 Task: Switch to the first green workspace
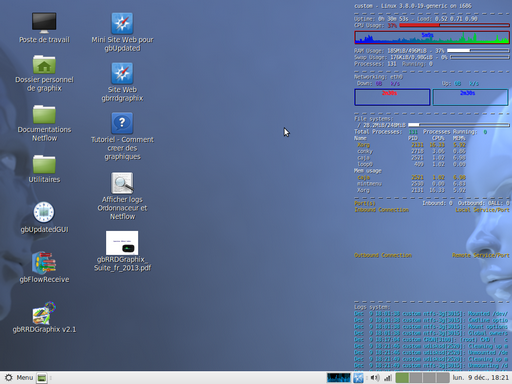point(402,378)
